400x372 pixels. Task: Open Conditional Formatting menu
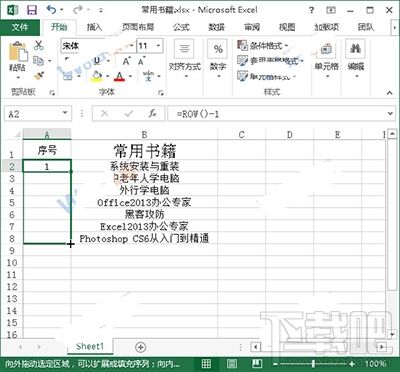(x=263, y=46)
